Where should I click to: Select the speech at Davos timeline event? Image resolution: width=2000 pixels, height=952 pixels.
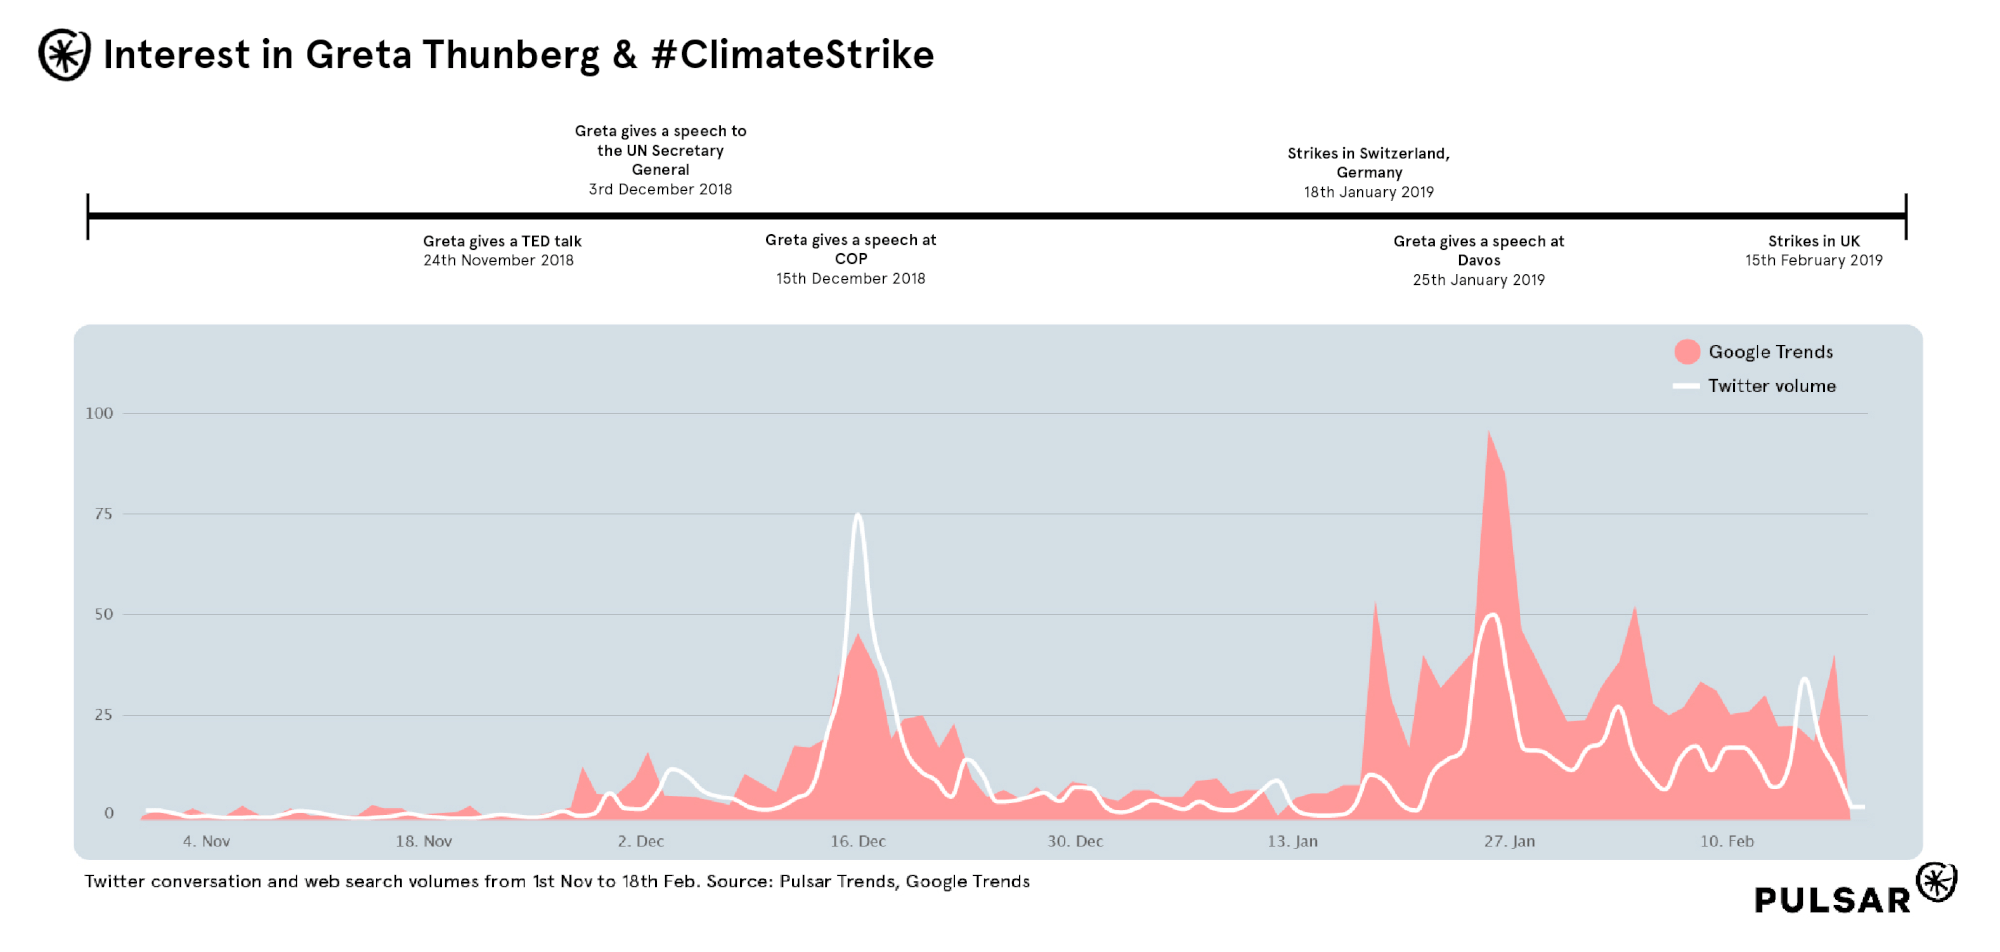click(1478, 260)
